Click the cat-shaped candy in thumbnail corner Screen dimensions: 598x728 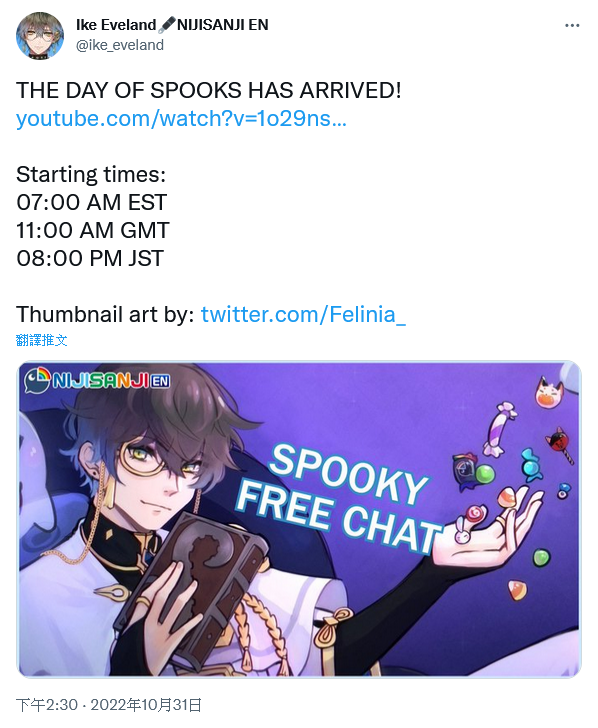pyautogui.click(x=549, y=393)
